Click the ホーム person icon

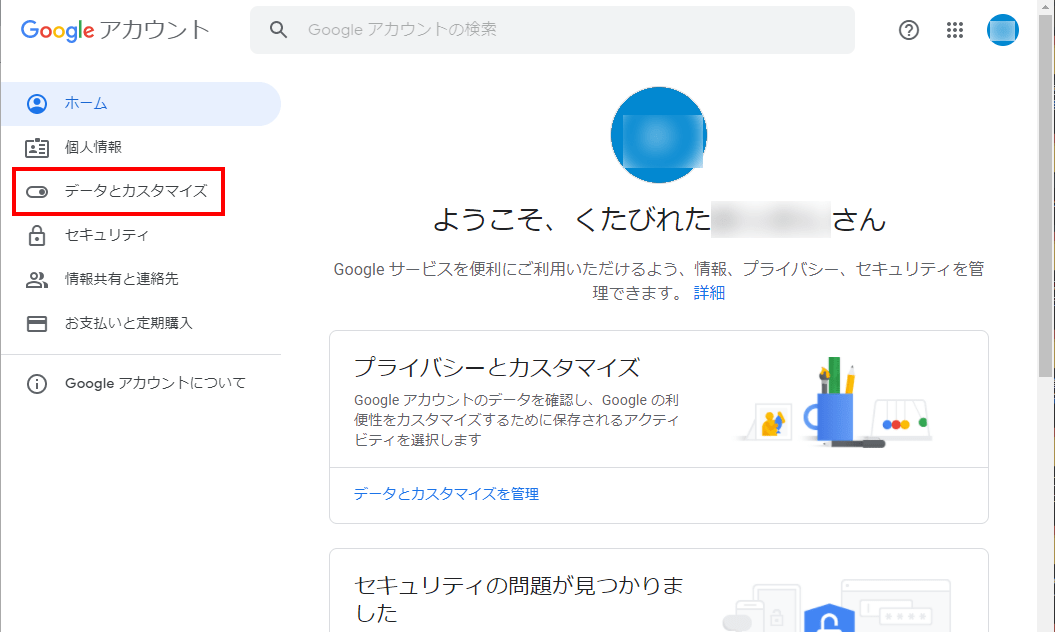point(37,104)
